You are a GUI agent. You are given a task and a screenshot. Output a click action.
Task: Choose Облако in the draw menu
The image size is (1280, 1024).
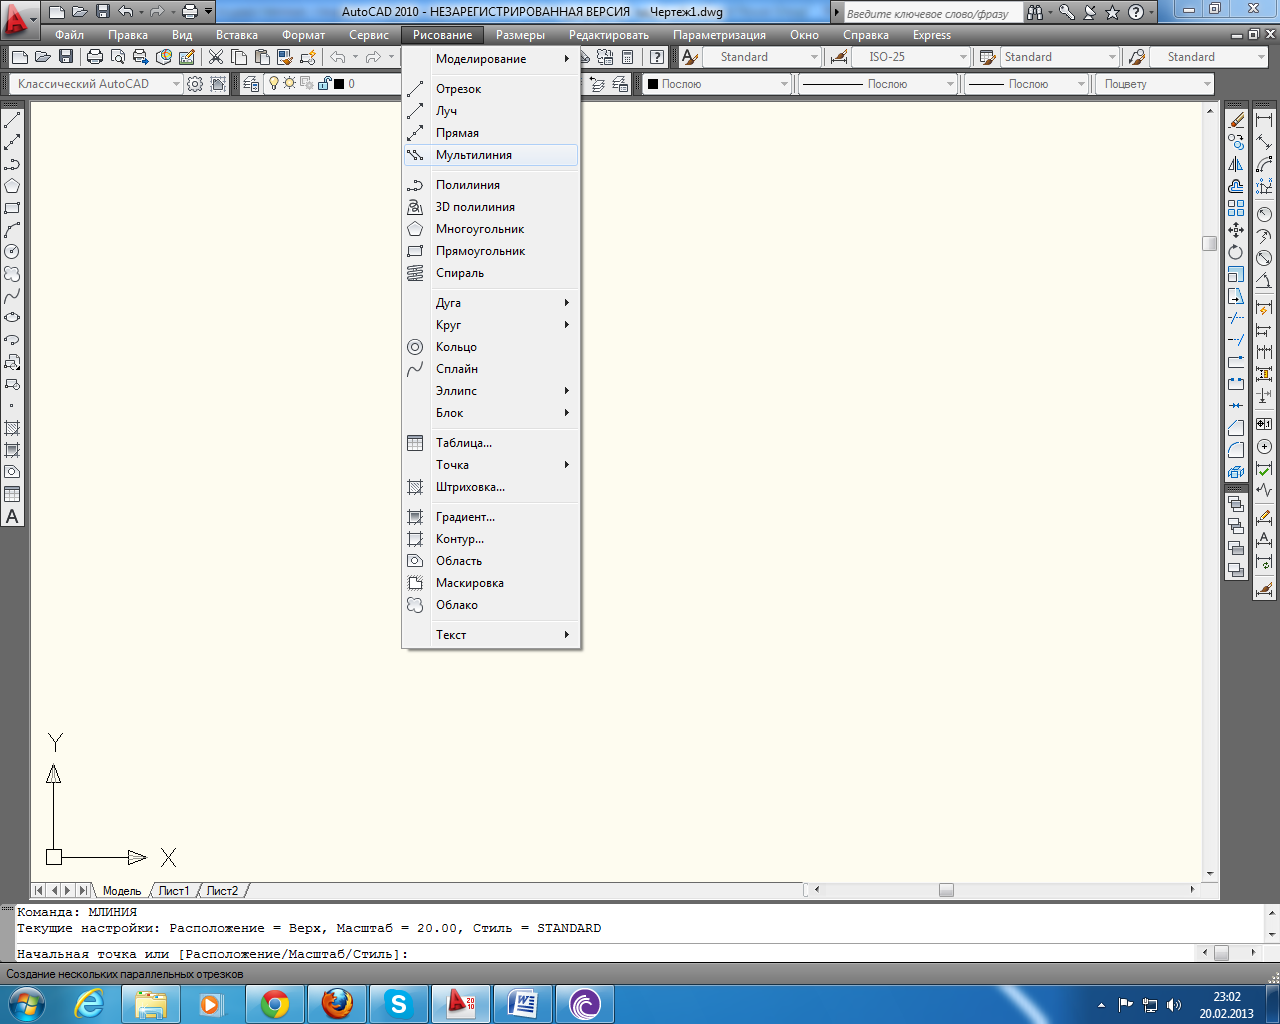click(x=491, y=605)
